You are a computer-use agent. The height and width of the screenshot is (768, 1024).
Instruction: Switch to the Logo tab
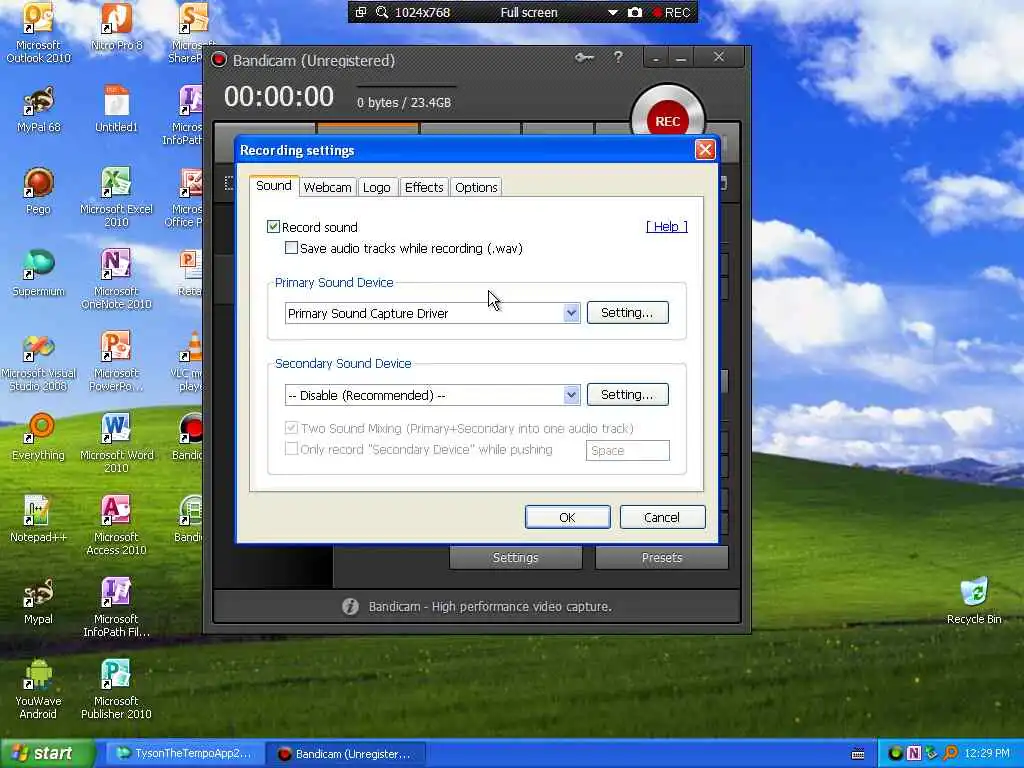(377, 187)
